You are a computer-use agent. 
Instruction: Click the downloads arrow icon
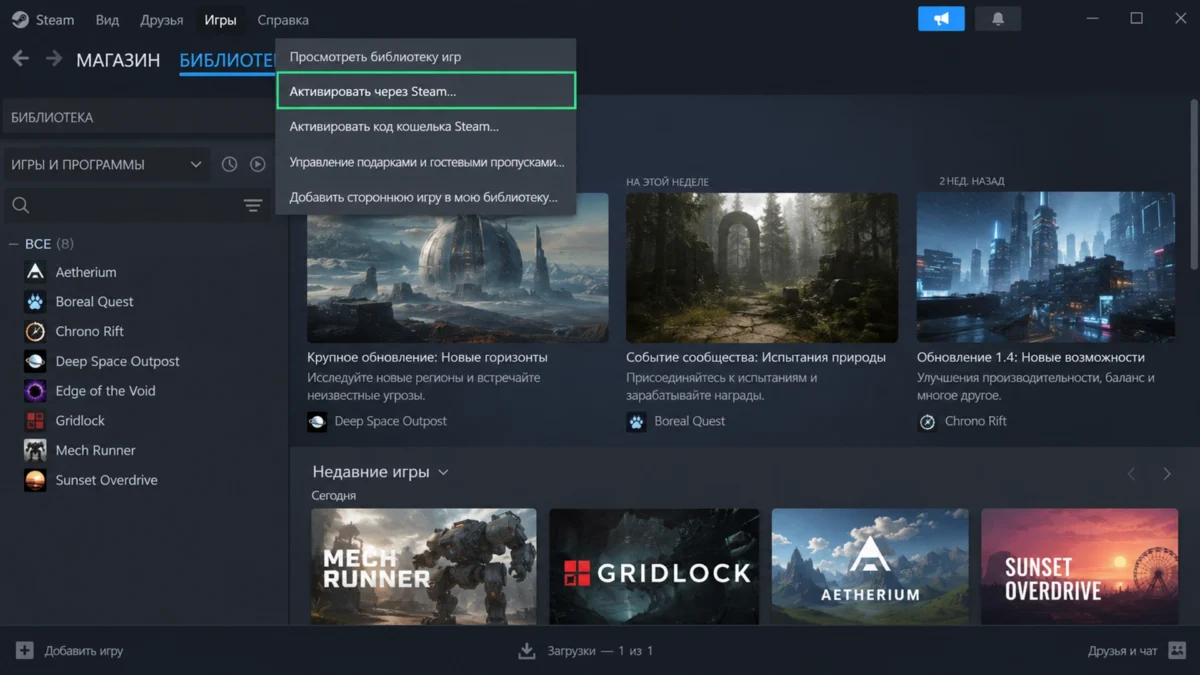point(527,651)
